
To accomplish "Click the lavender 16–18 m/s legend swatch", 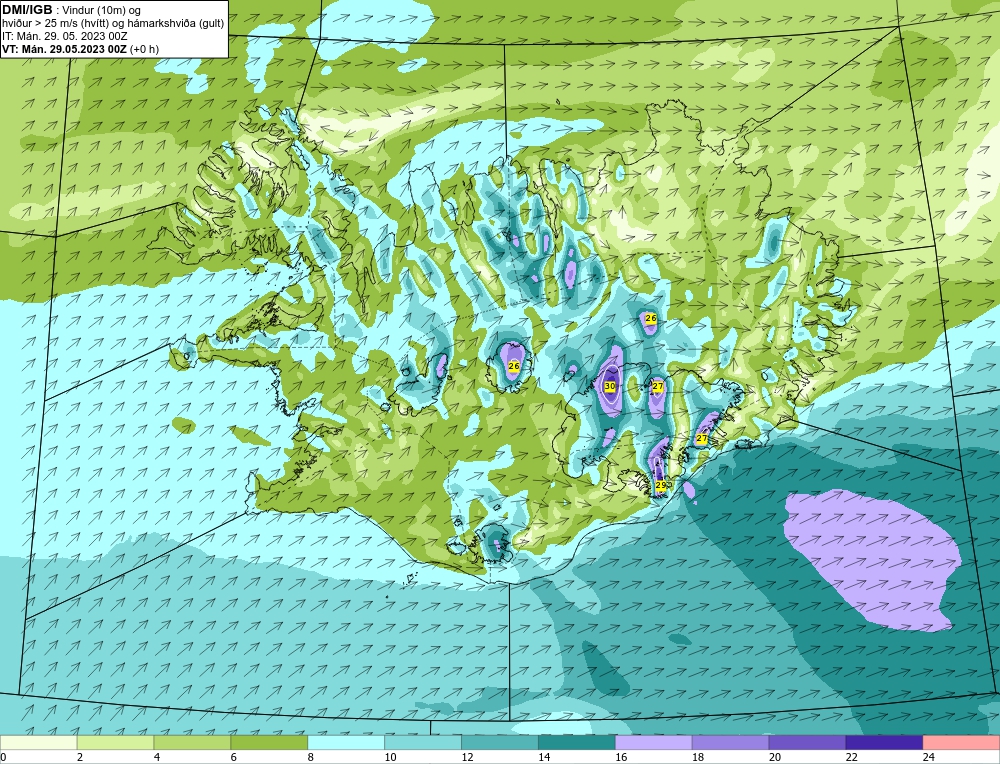I will click(654, 742).
